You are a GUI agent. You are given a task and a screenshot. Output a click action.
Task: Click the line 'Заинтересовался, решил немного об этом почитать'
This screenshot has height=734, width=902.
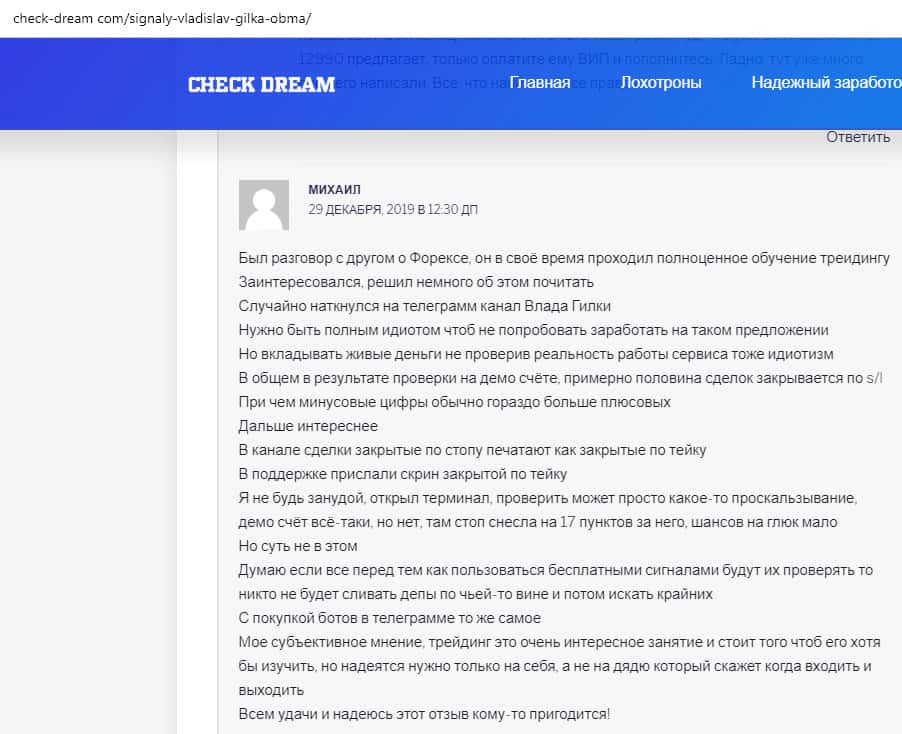click(416, 282)
